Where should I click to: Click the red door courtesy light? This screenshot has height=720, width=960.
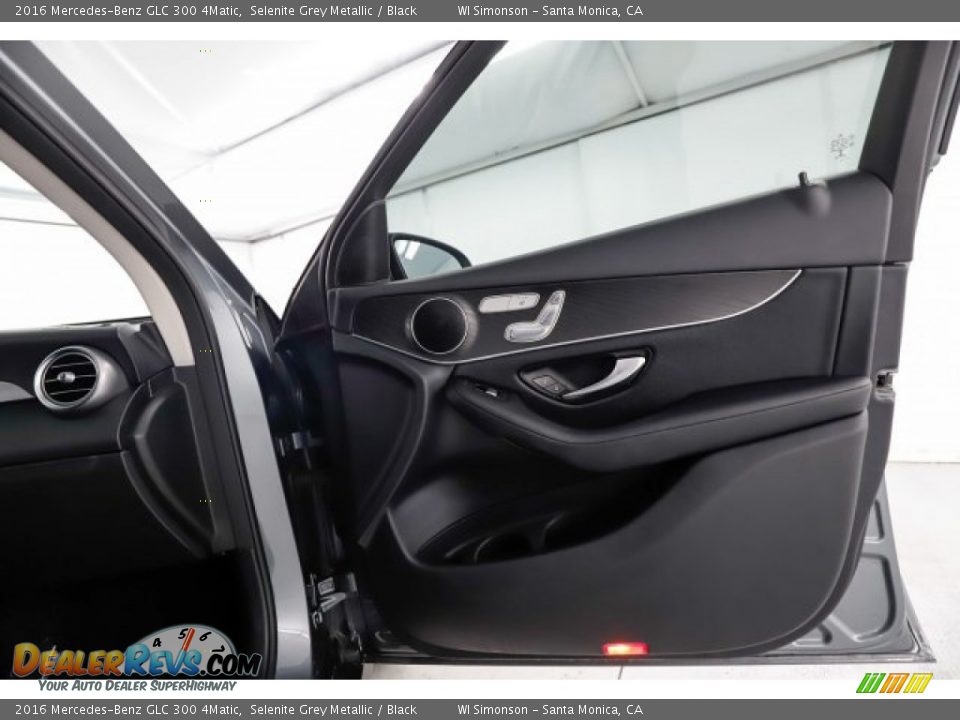625,649
